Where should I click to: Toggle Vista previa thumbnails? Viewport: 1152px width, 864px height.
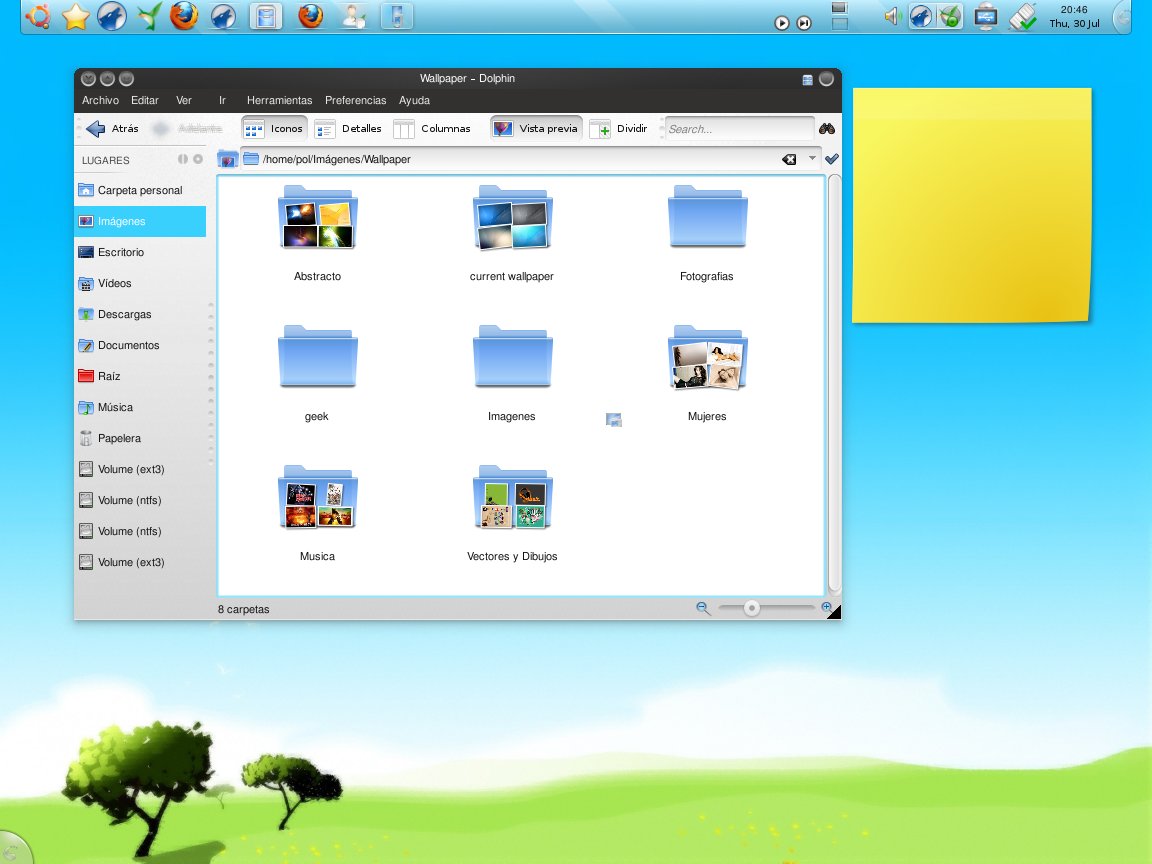click(x=536, y=129)
